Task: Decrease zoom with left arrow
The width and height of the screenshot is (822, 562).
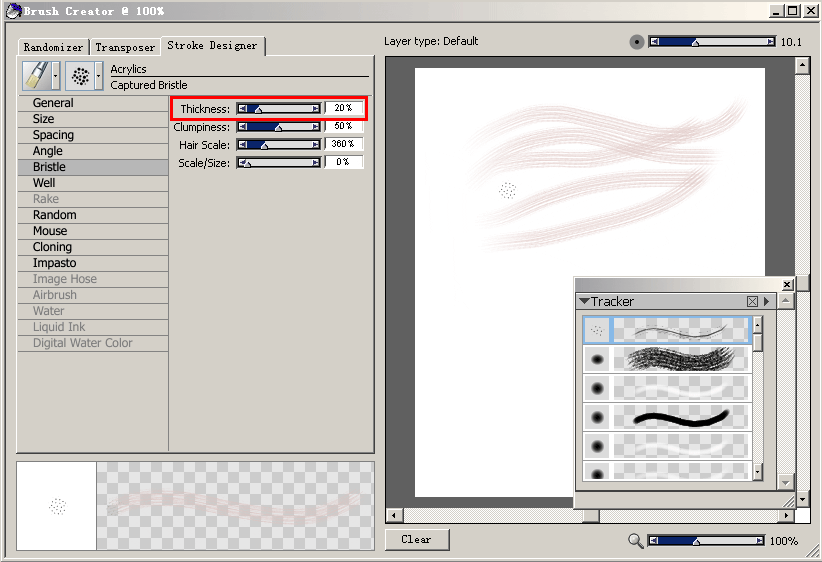Action: pyautogui.click(x=653, y=541)
